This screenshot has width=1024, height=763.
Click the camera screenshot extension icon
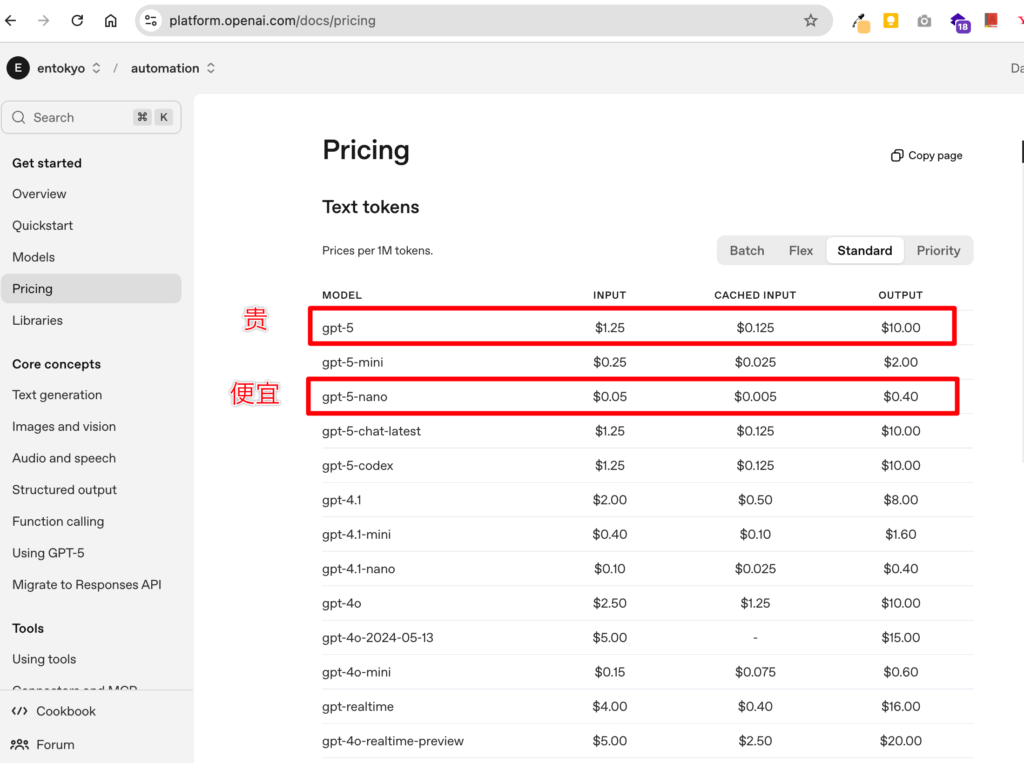click(924, 21)
